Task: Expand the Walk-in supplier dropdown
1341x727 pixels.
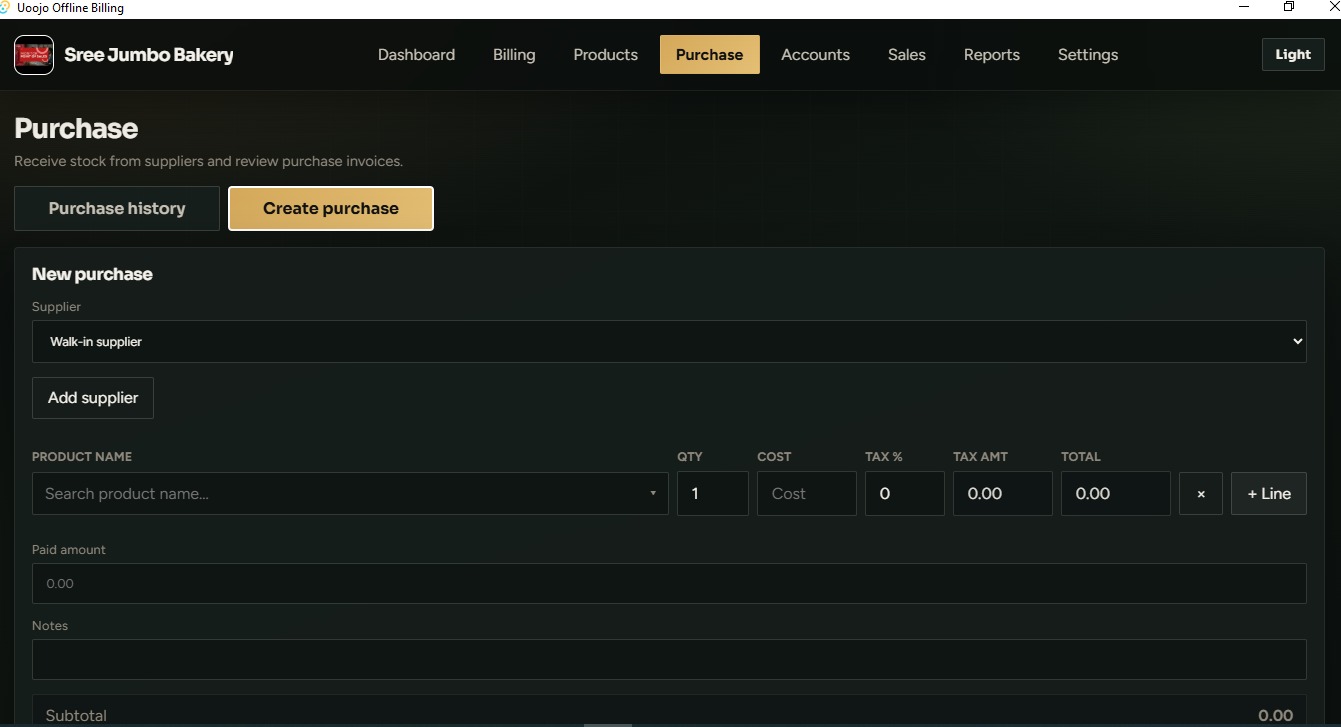Action: [x=669, y=342]
